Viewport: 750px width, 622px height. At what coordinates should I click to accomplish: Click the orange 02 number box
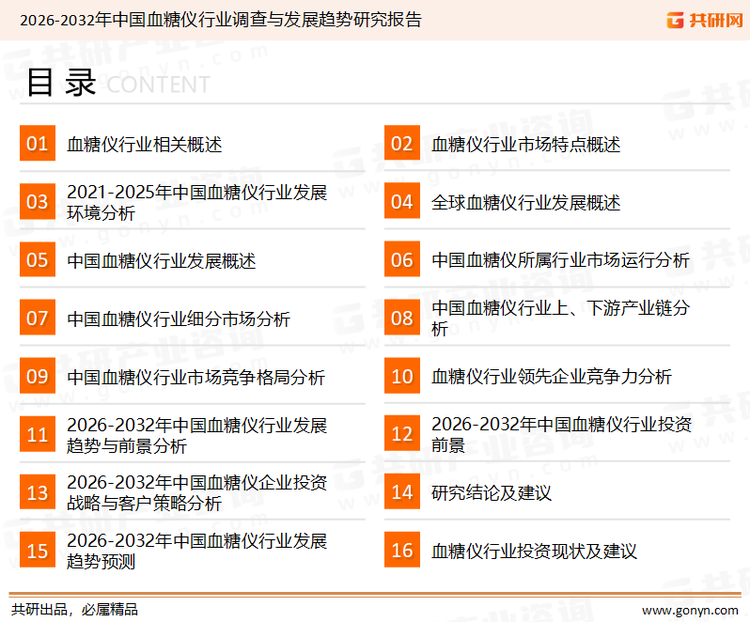tap(402, 143)
